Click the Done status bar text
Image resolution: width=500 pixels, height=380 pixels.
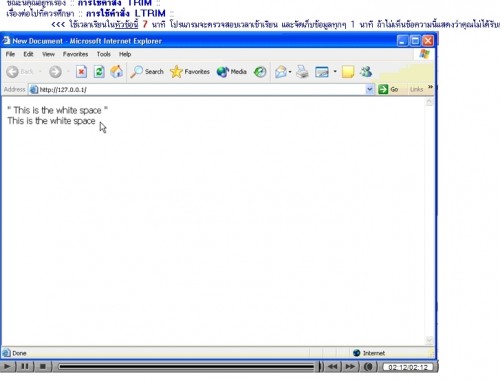click(x=19, y=353)
